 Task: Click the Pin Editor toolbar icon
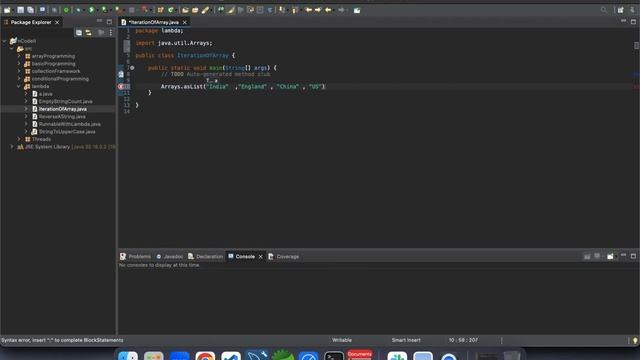(357, 10)
